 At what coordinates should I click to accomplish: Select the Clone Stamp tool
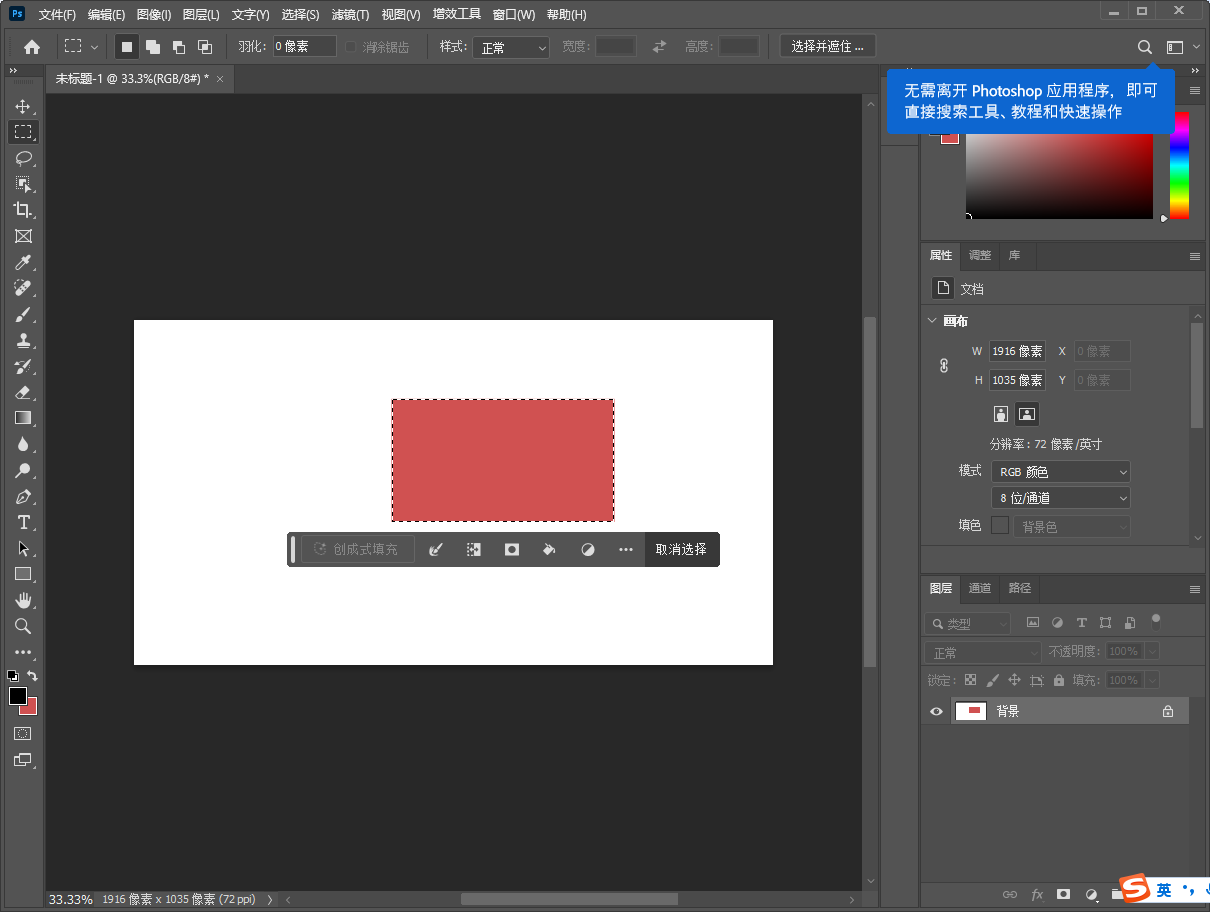23,340
